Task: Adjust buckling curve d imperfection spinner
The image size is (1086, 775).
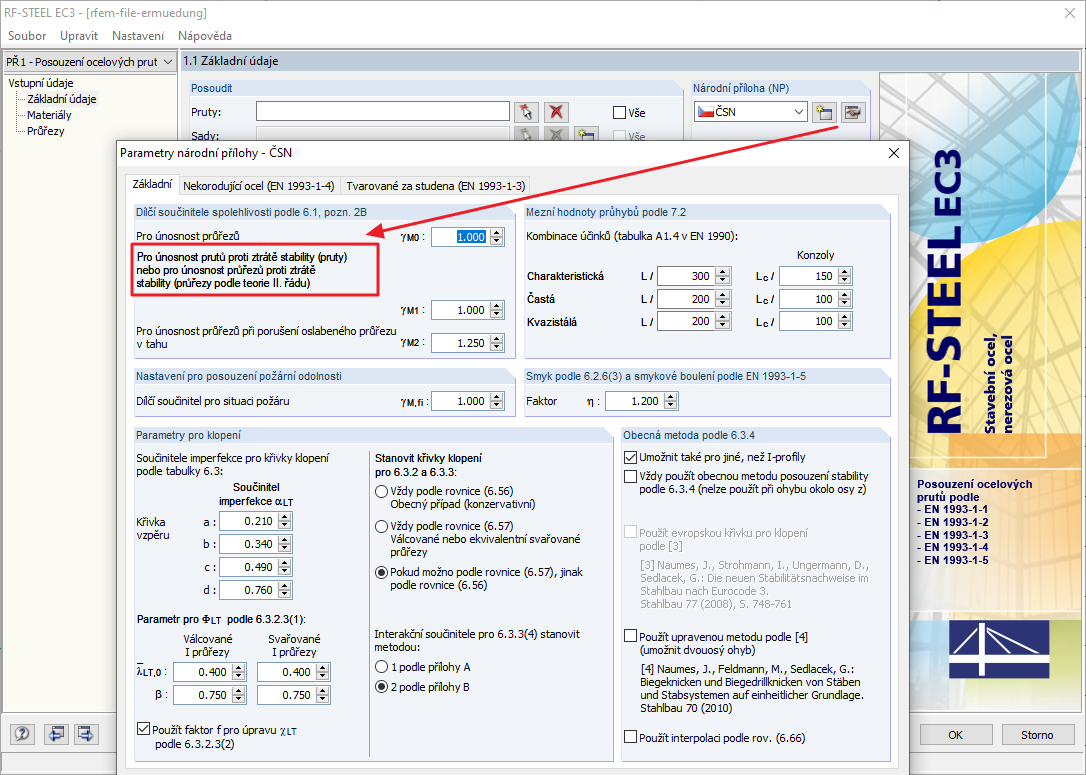Action: (285, 590)
